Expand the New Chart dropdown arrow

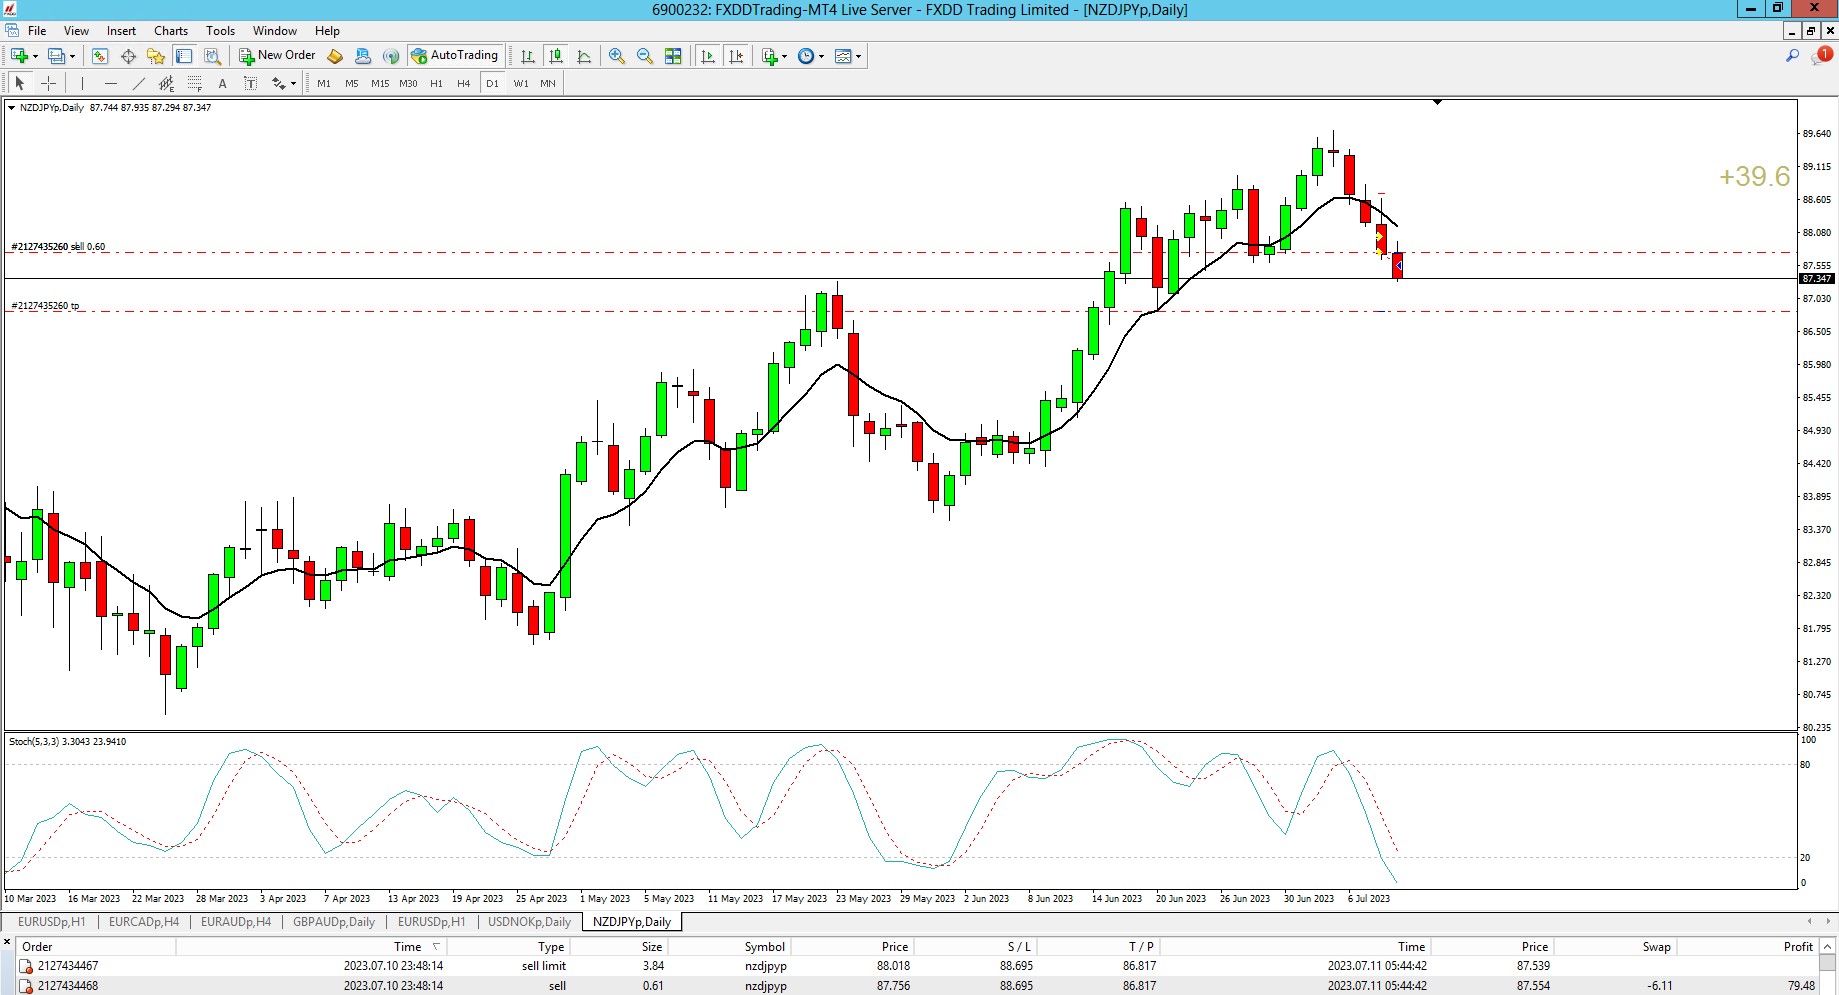[x=35, y=56]
